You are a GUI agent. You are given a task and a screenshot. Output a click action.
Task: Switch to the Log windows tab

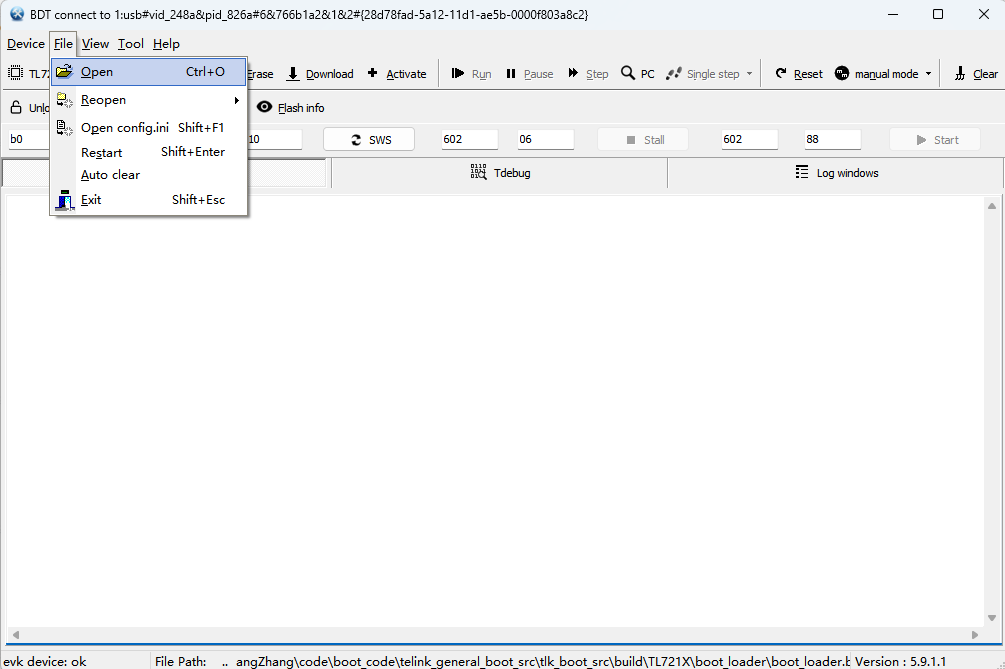pos(836,173)
